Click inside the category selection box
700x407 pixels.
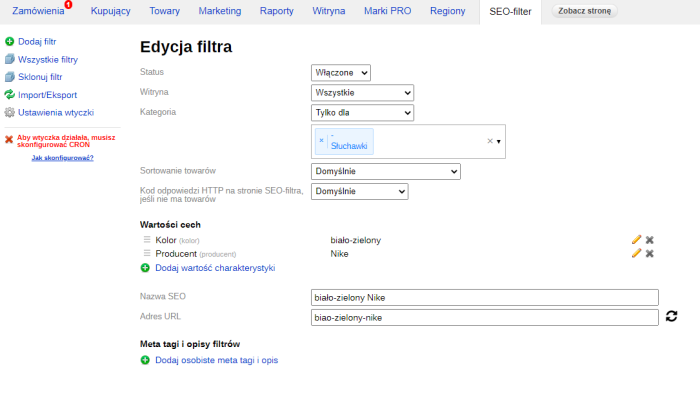tap(408, 141)
